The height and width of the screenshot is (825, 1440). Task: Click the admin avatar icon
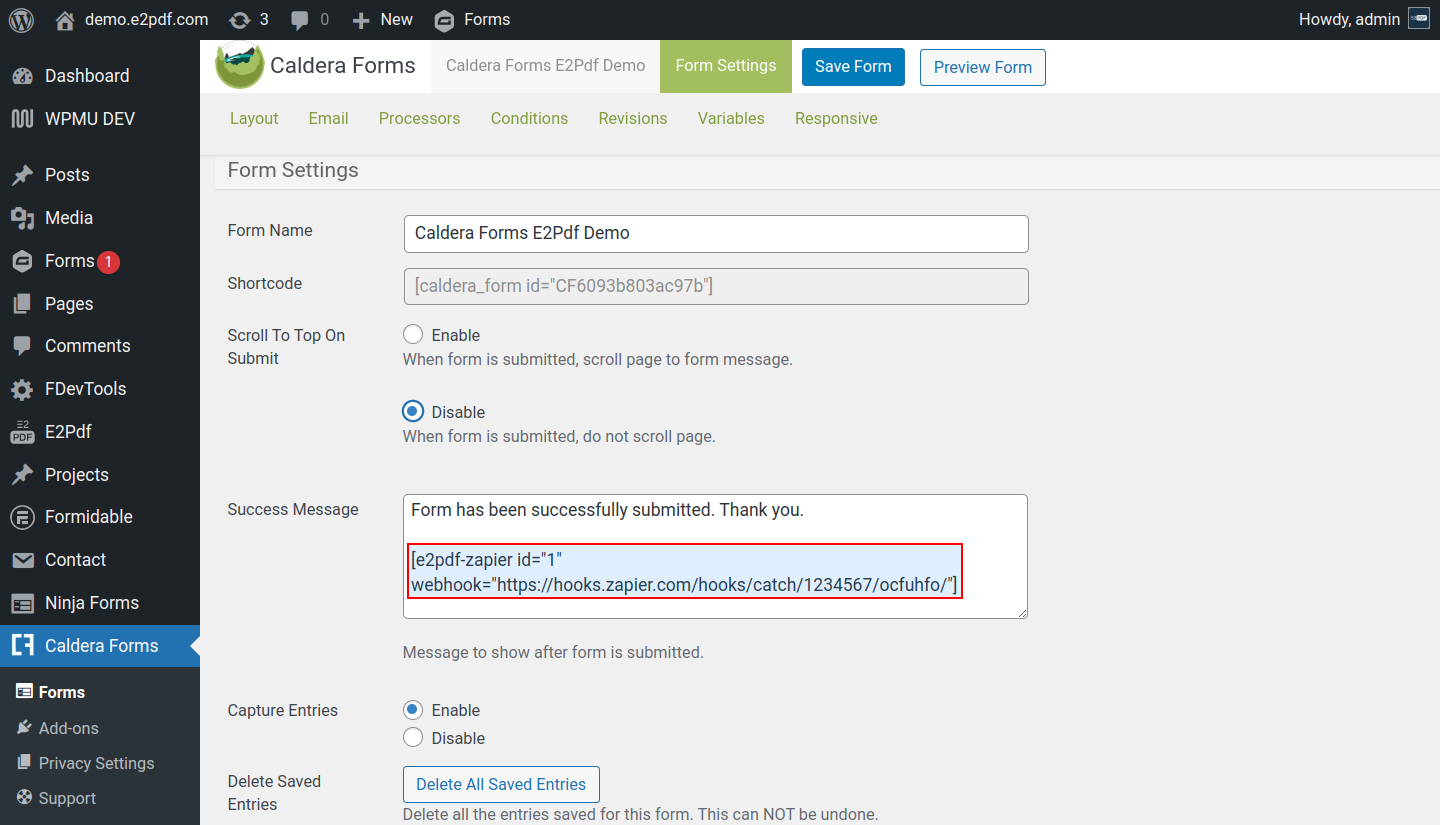1418,19
